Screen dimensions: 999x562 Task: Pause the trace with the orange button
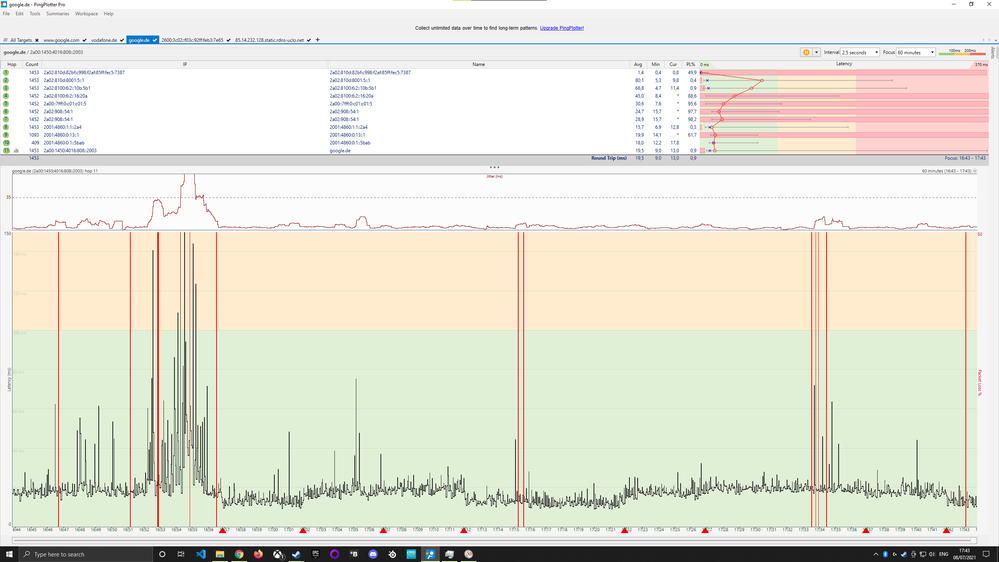[804, 52]
